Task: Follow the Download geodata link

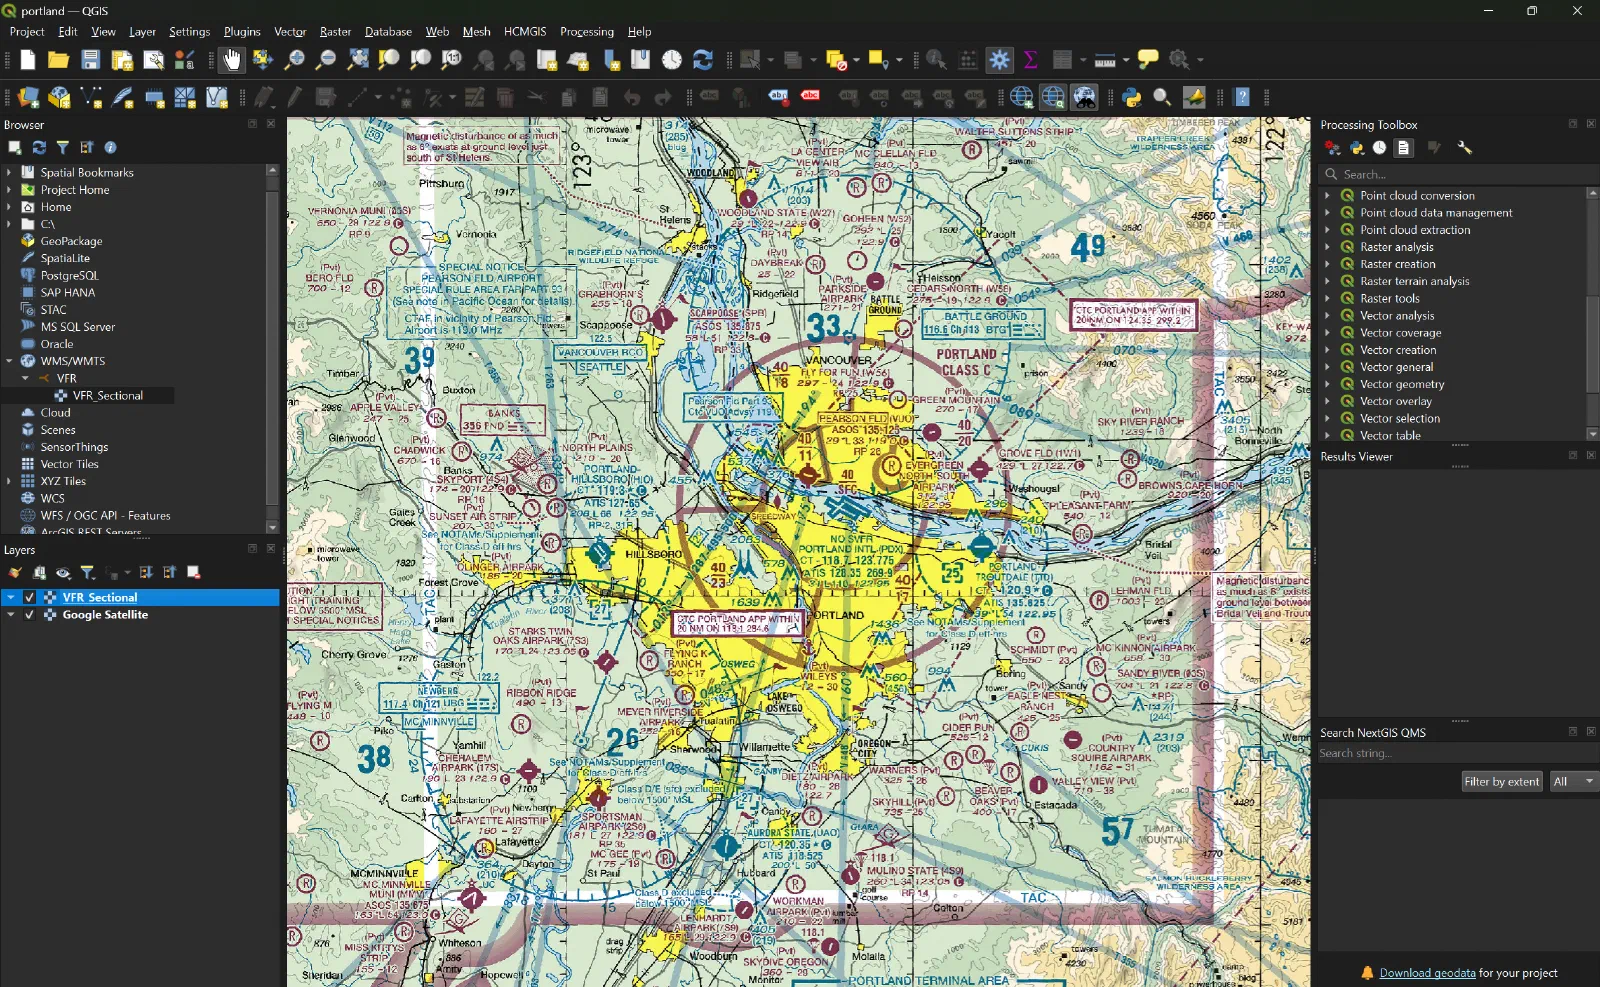Action: click(x=1427, y=973)
